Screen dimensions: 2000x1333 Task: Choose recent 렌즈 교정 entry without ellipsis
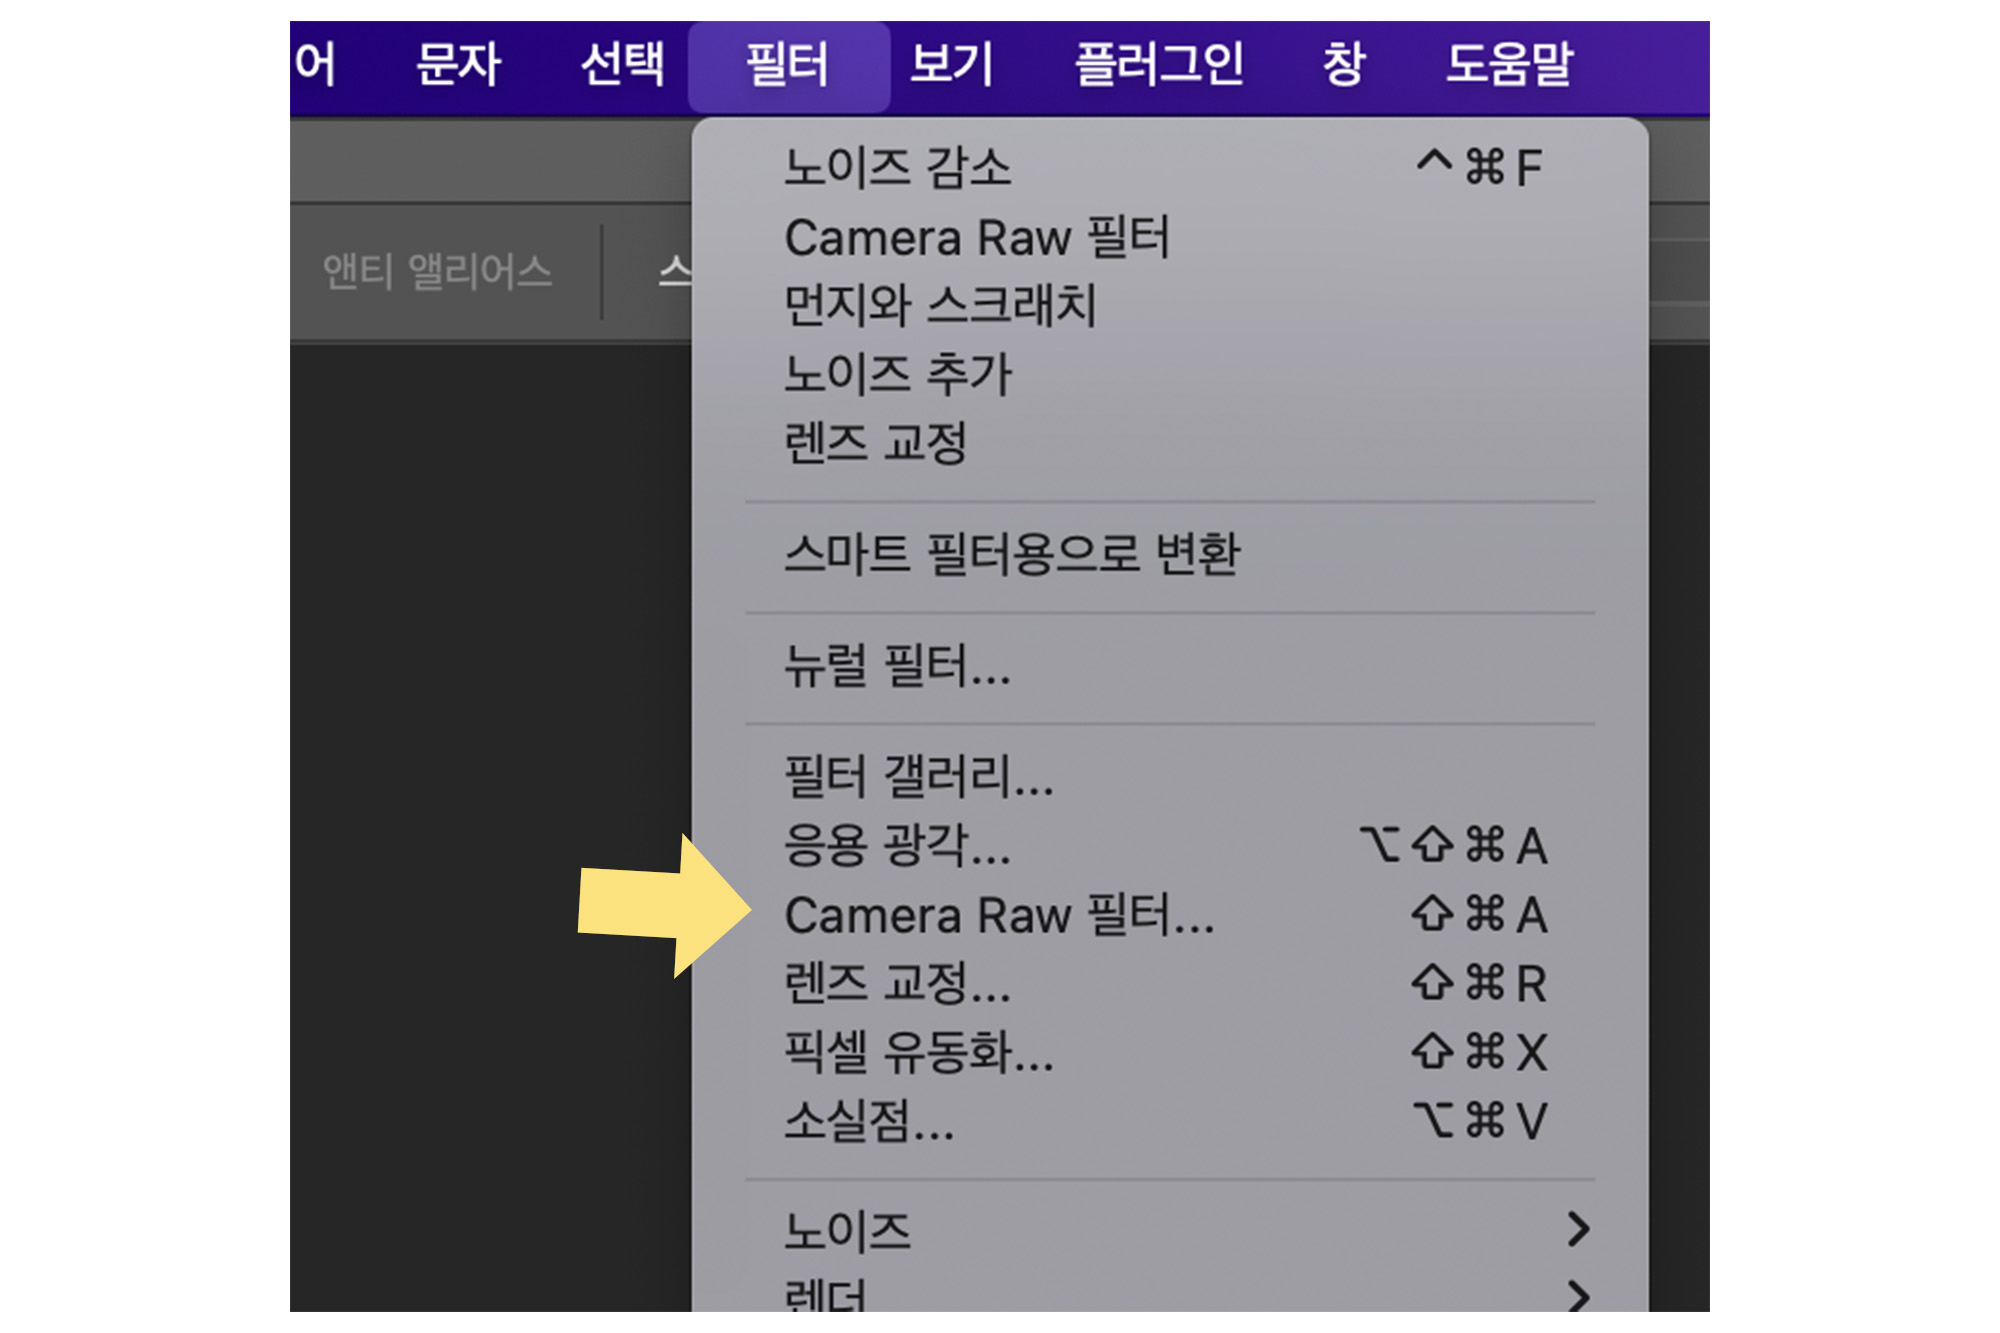pyautogui.click(x=875, y=442)
